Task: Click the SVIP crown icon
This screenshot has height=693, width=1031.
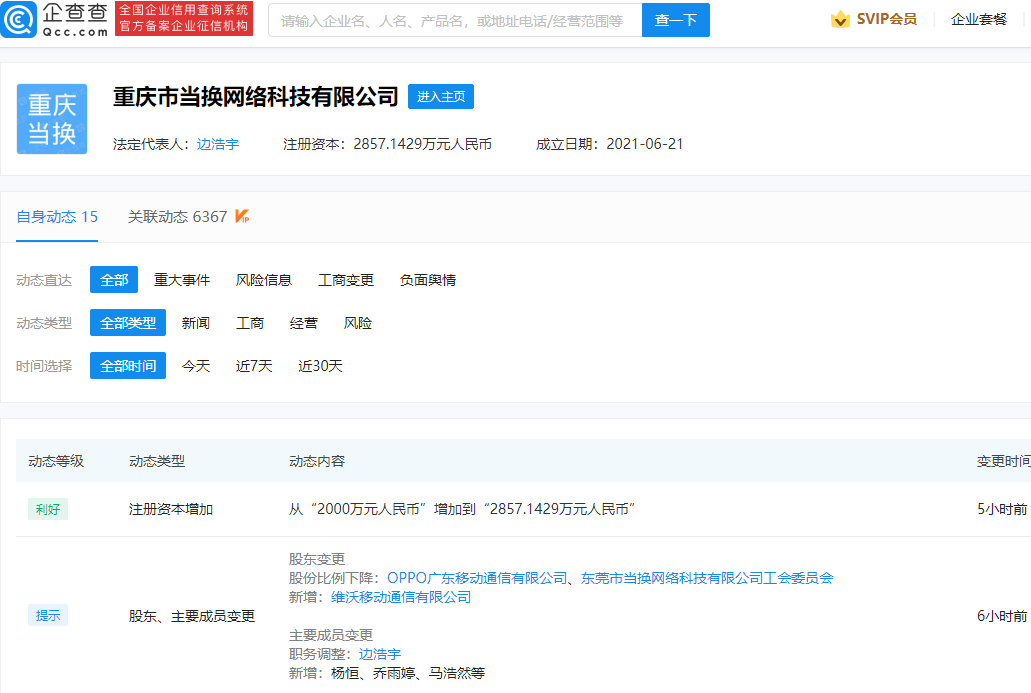Action: point(840,20)
